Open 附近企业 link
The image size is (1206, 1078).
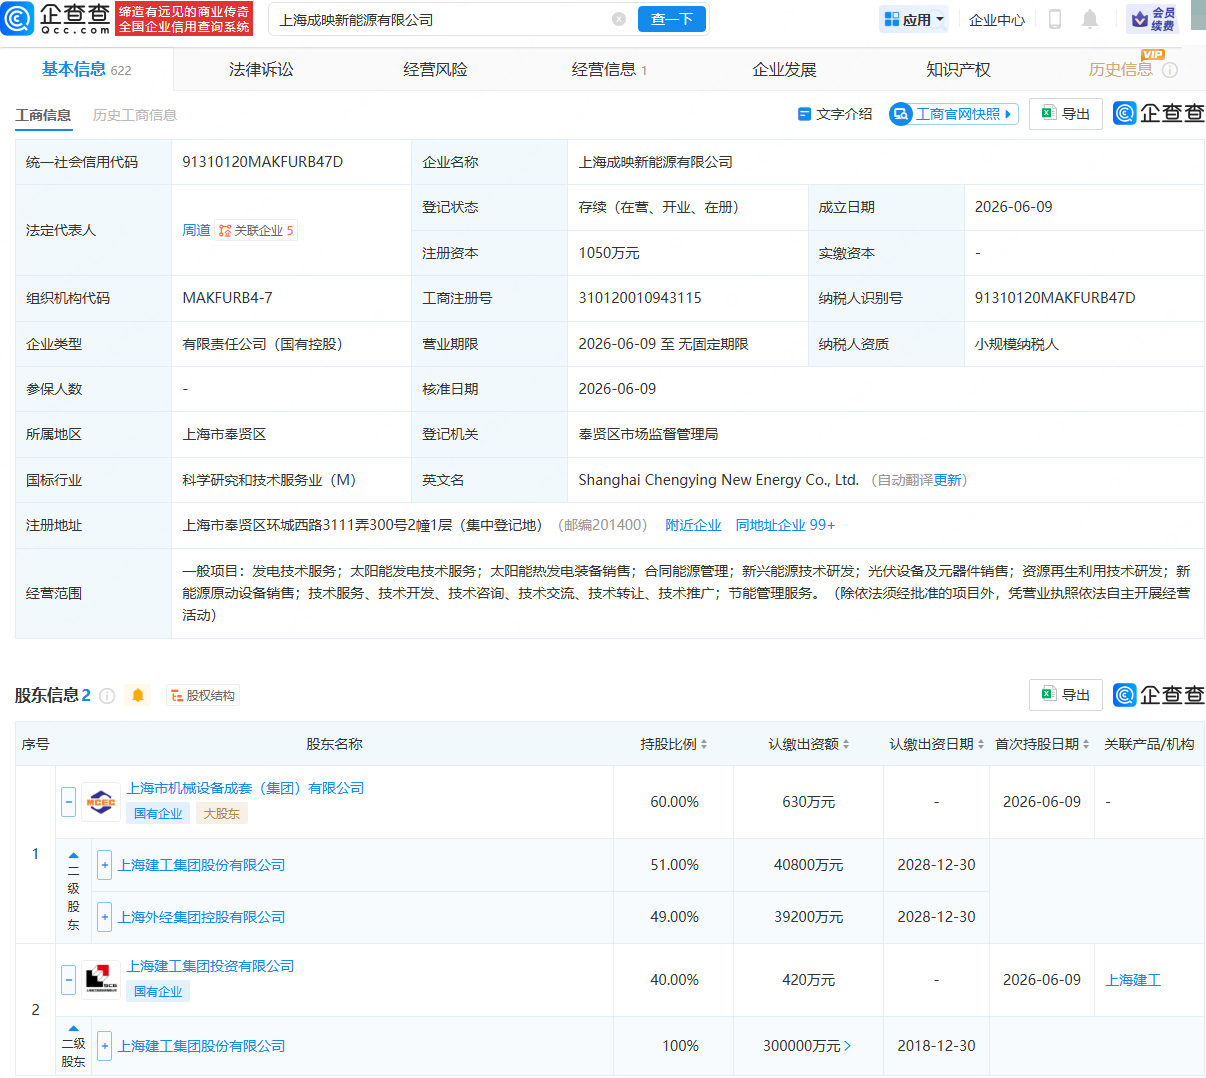pyautogui.click(x=693, y=525)
